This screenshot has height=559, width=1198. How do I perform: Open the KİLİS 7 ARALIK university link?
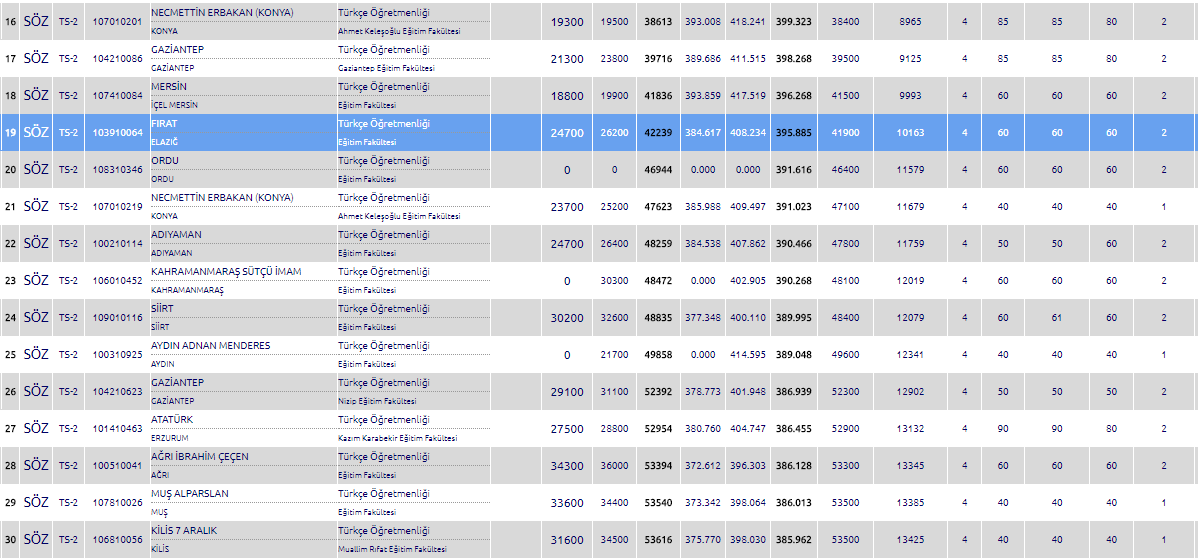pyautogui.click(x=184, y=531)
